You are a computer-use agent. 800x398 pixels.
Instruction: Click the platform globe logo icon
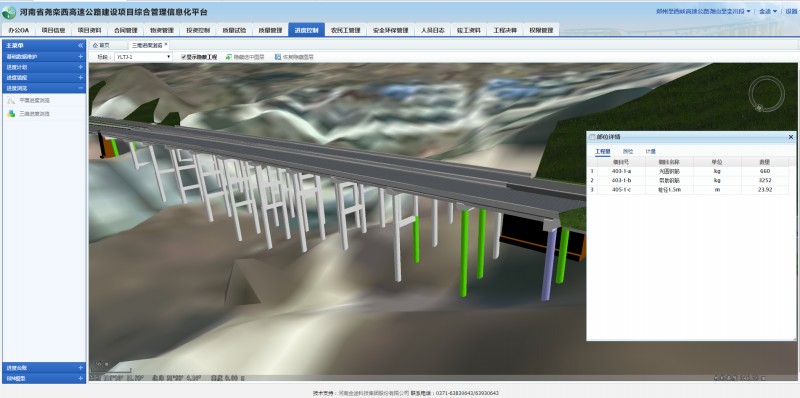coord(9,12)
